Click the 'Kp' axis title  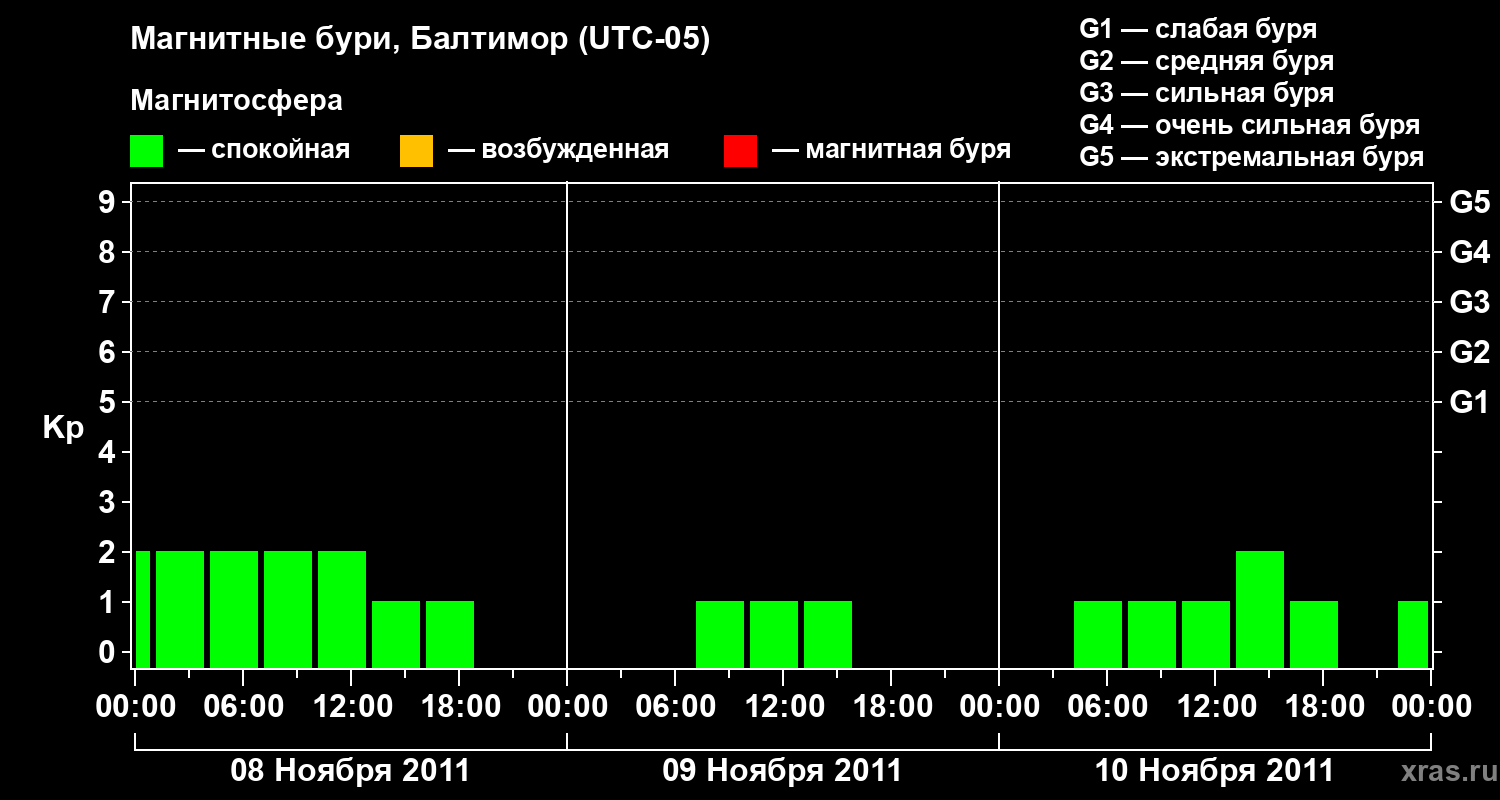tap(63, 428)
